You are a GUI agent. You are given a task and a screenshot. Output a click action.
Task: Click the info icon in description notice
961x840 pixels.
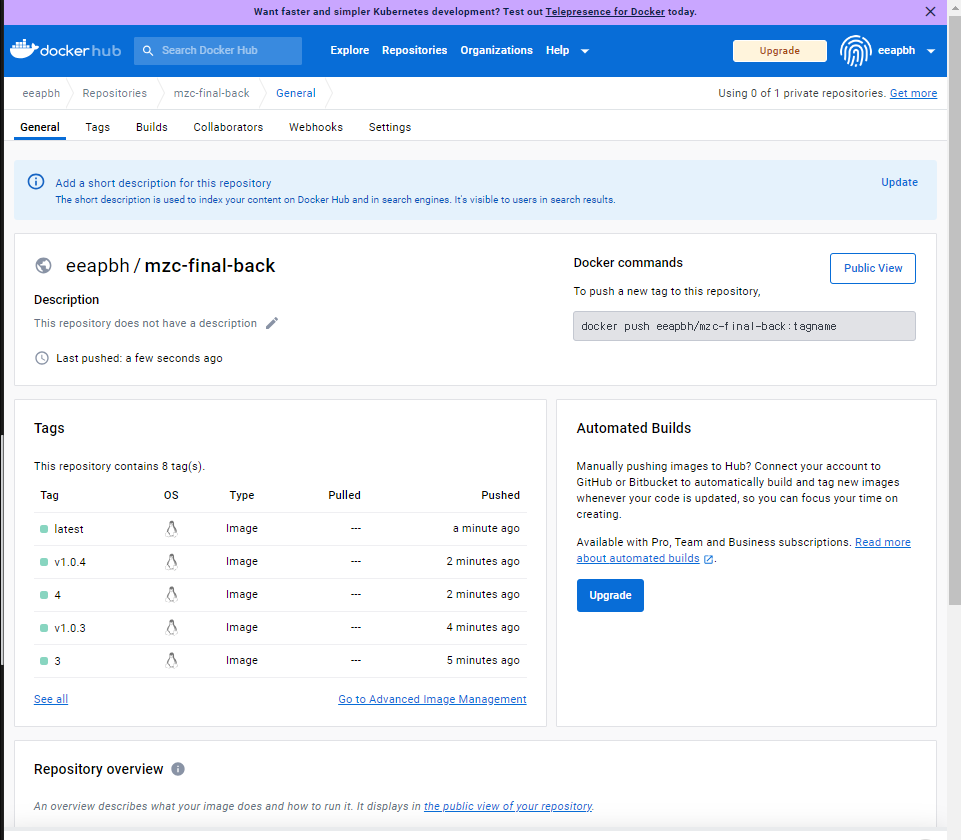coord(36,182)
